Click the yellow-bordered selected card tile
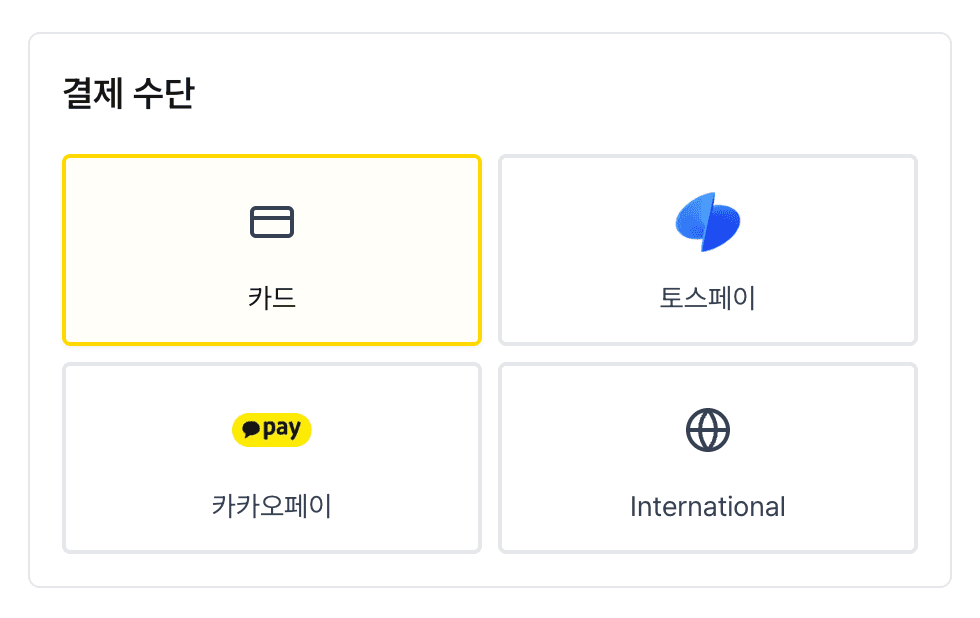The width and height of the screenshot is (980, 618). pos(271,250)
